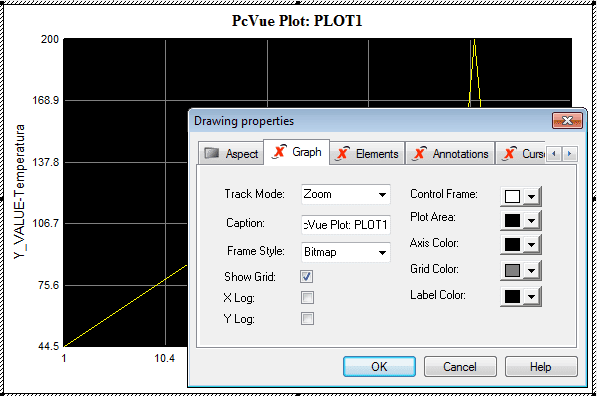
Task: Click the Cancel button
Action: 460,367
